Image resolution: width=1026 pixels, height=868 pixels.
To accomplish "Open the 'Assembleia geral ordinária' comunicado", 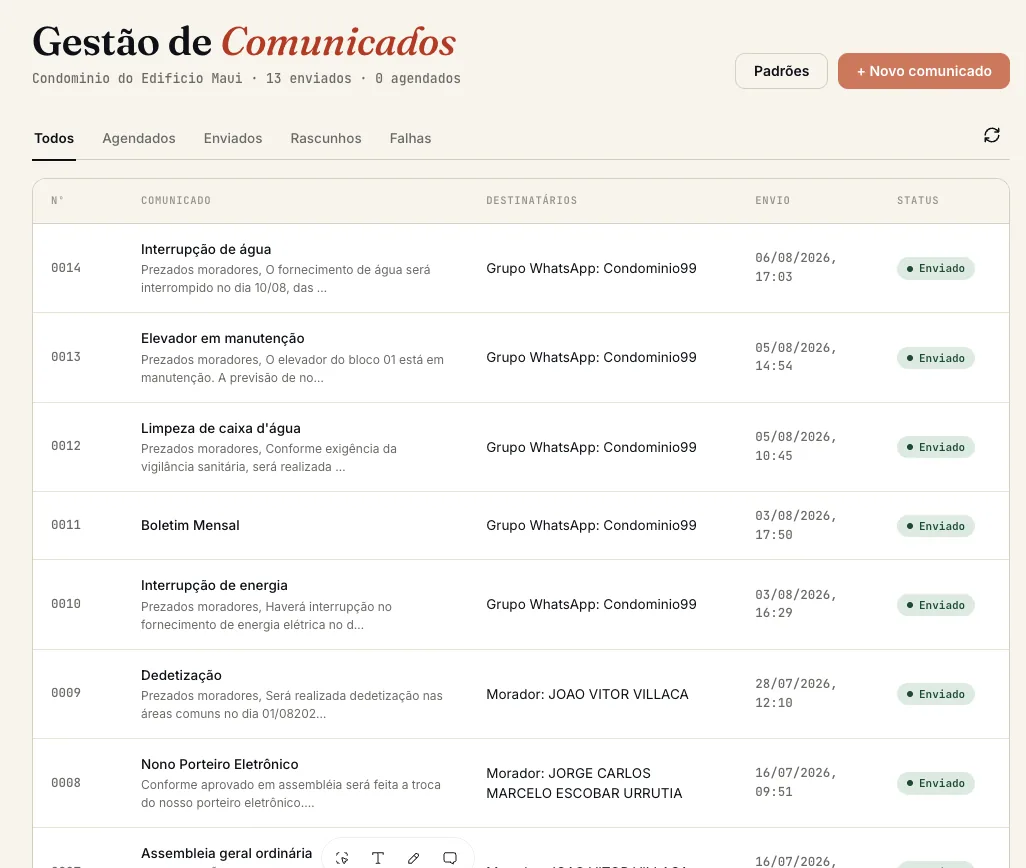I will 226,853.
